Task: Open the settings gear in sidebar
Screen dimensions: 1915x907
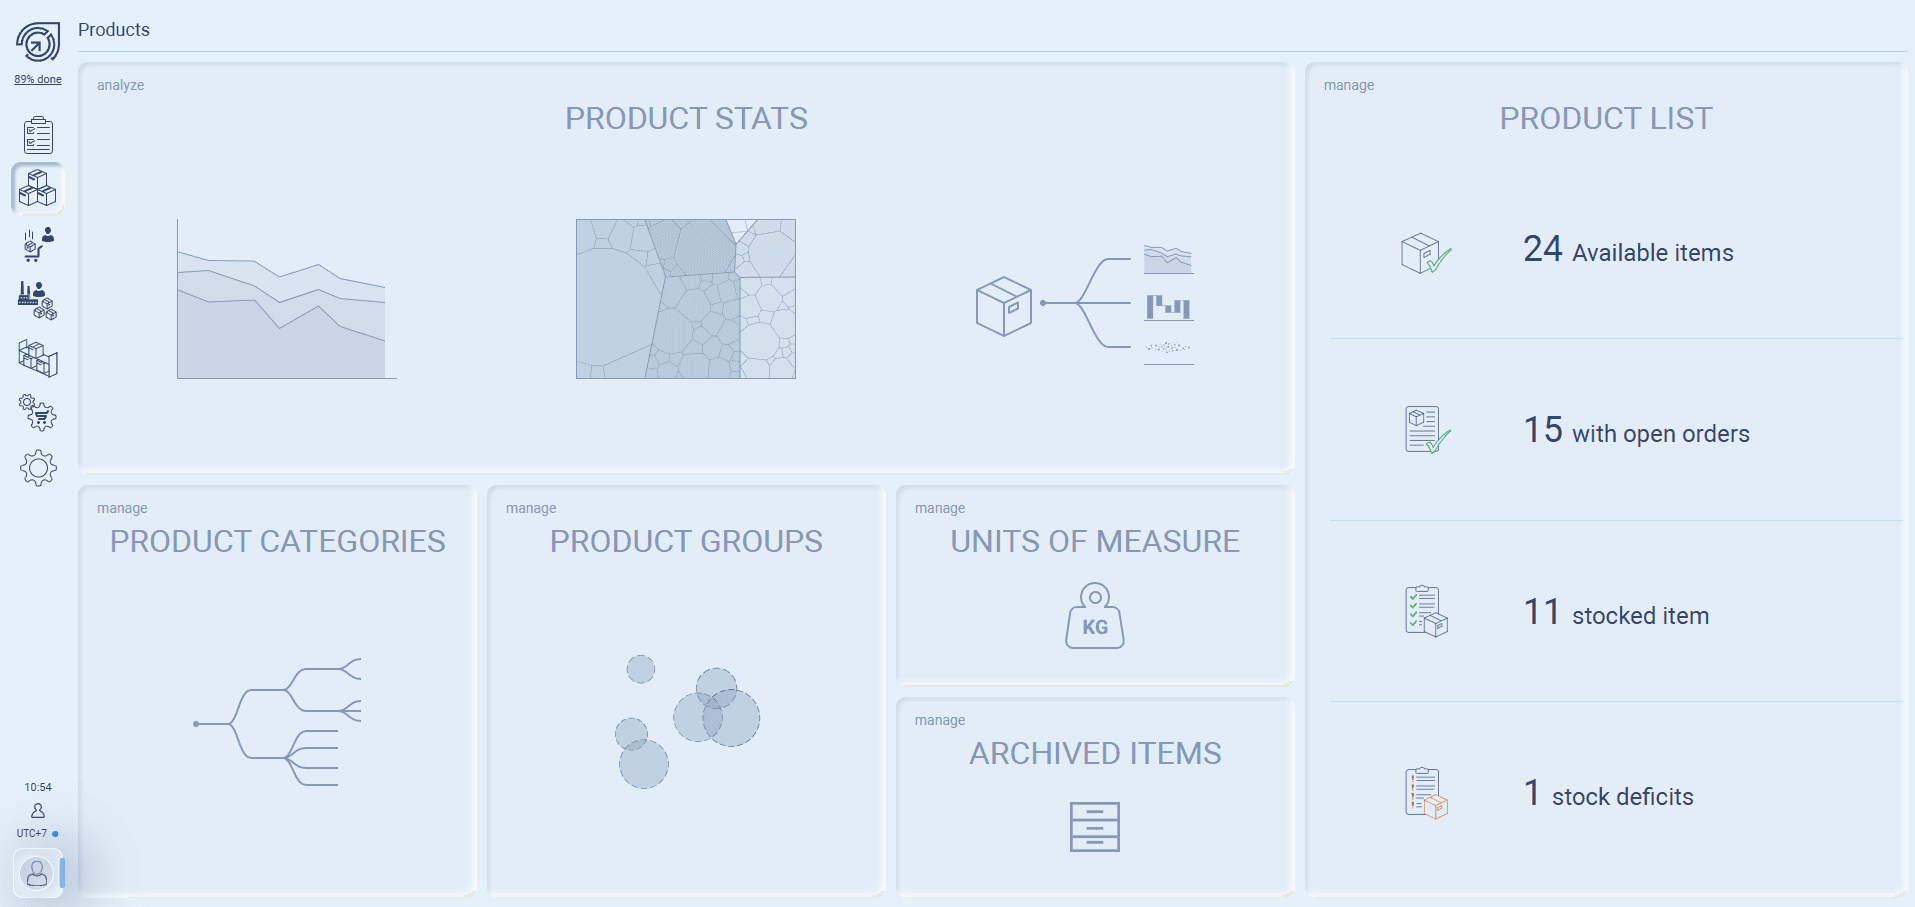Action: pos(38,468)
